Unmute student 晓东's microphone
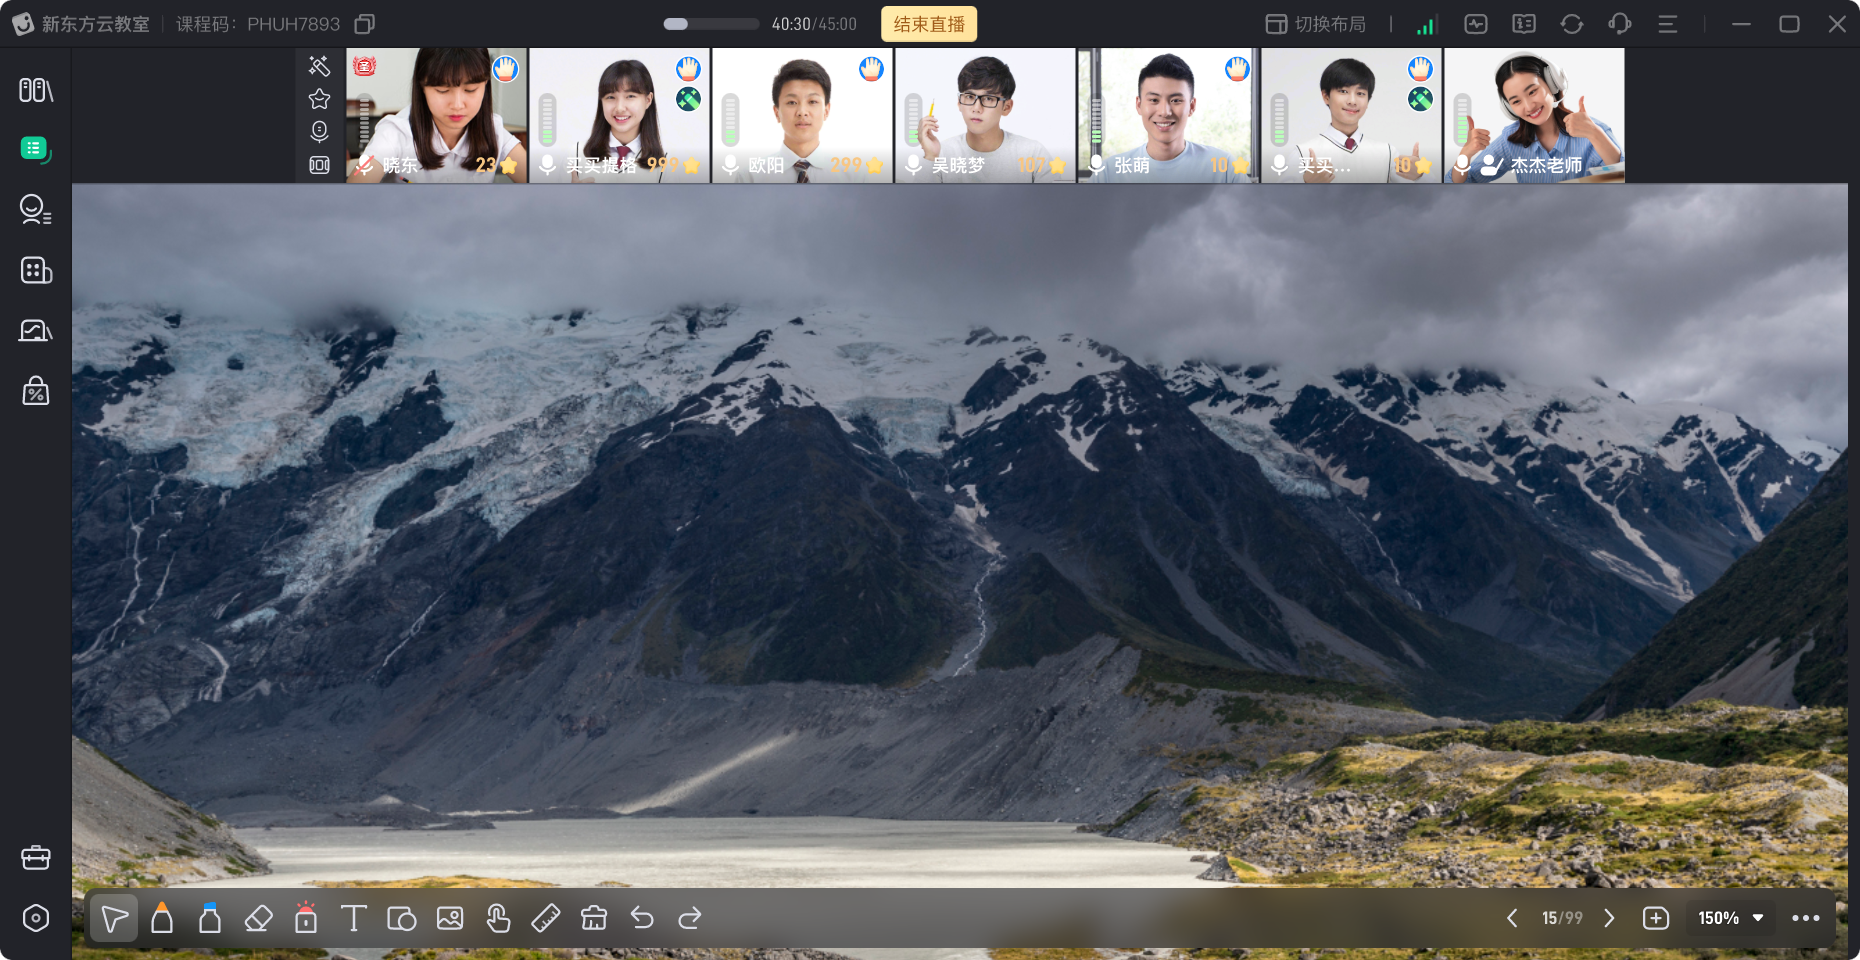Viewport: 1860px width, 960px height. 364,165
